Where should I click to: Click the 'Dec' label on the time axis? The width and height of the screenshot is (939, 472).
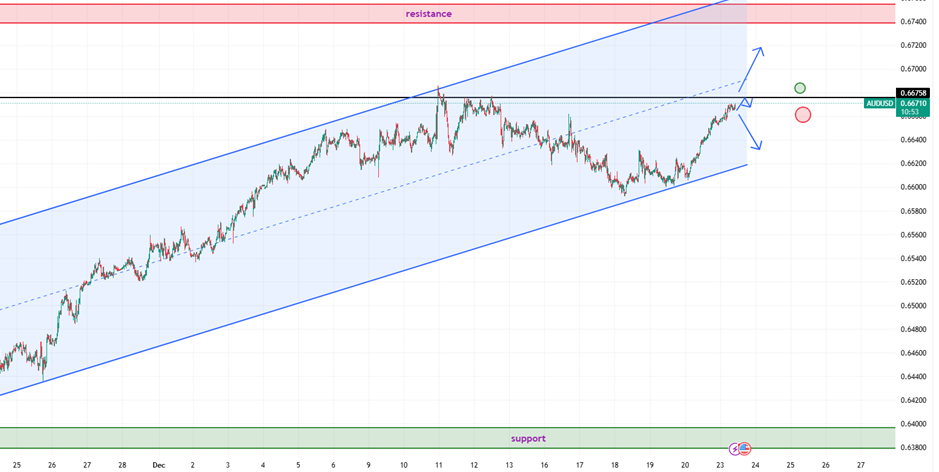pos(158,465)
